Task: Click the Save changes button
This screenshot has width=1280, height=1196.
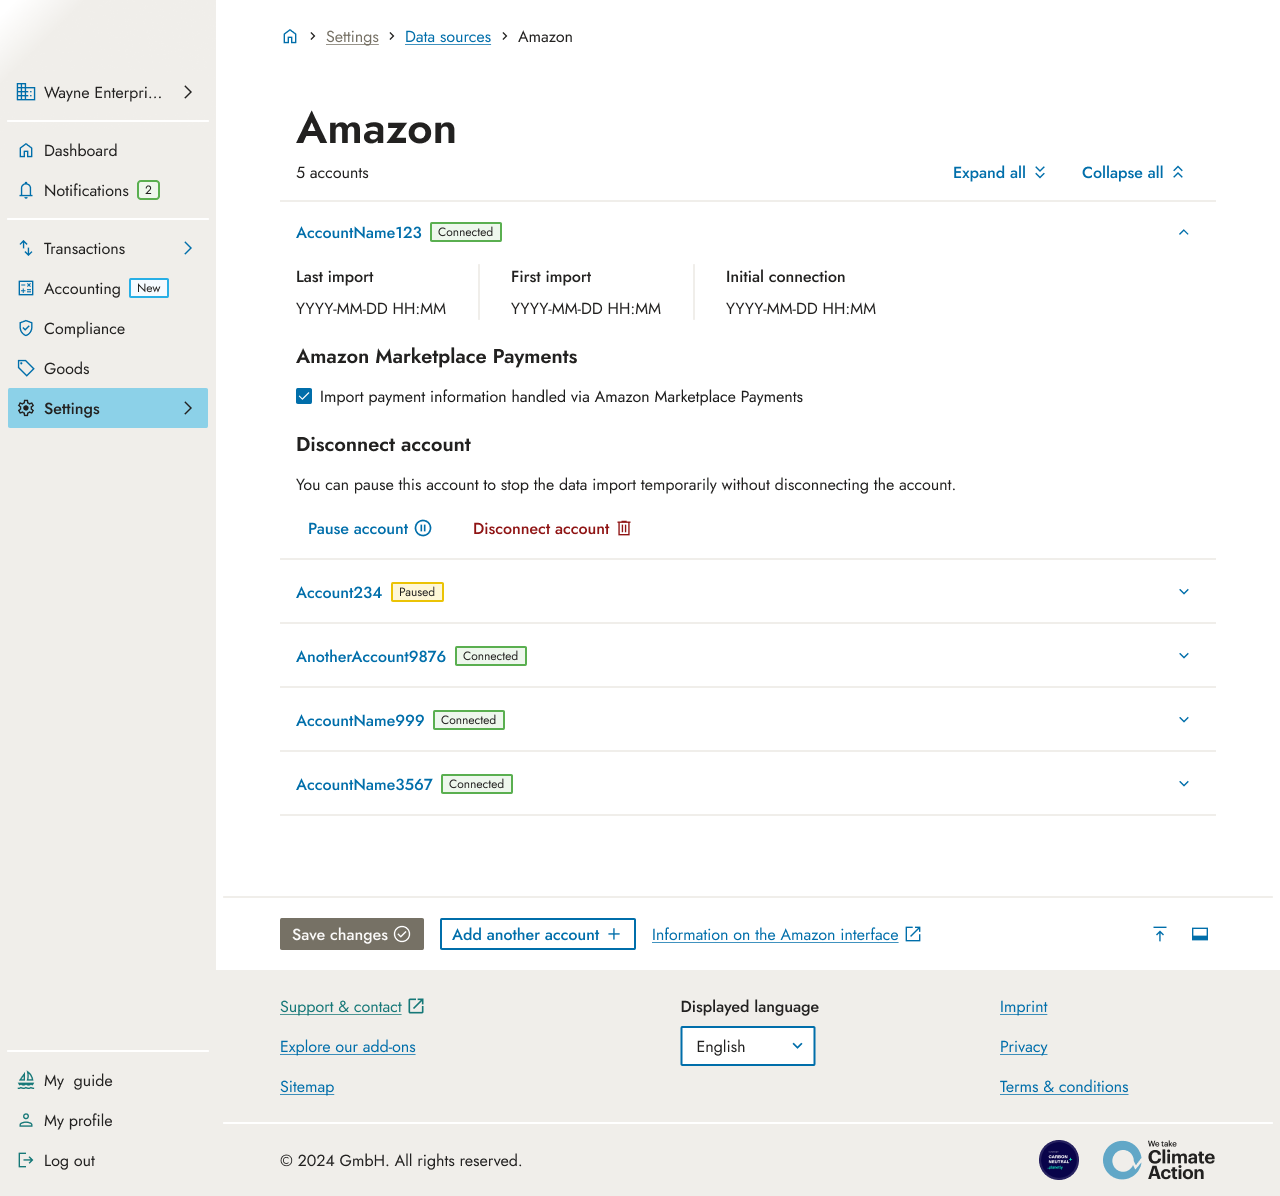Action: click(352, 934)
